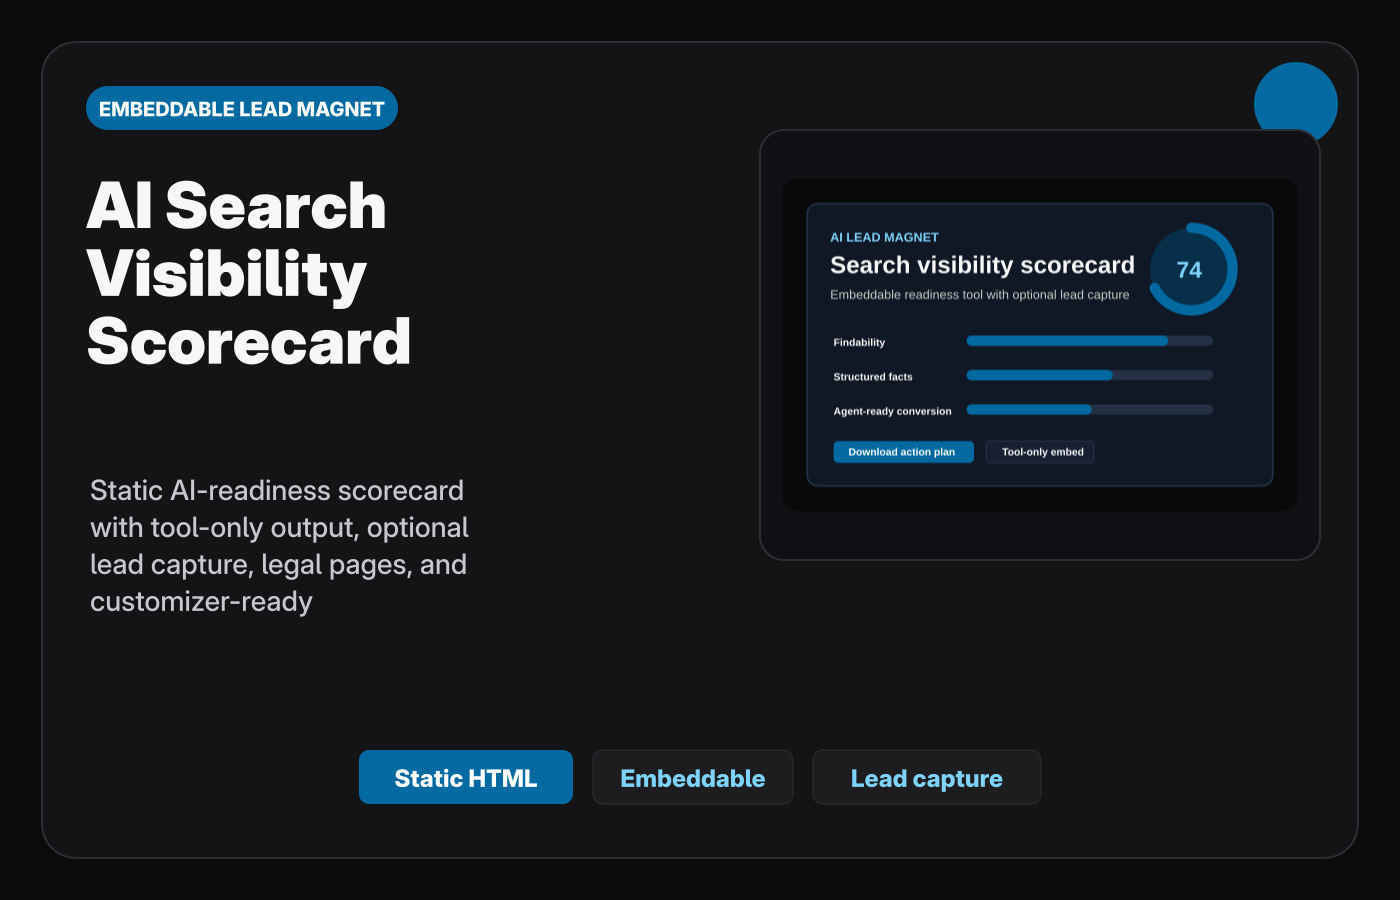Open Download action plan in preview
Image resolution: width=1400 pixels, height=900 pixels.
click(x=903, y=452)
